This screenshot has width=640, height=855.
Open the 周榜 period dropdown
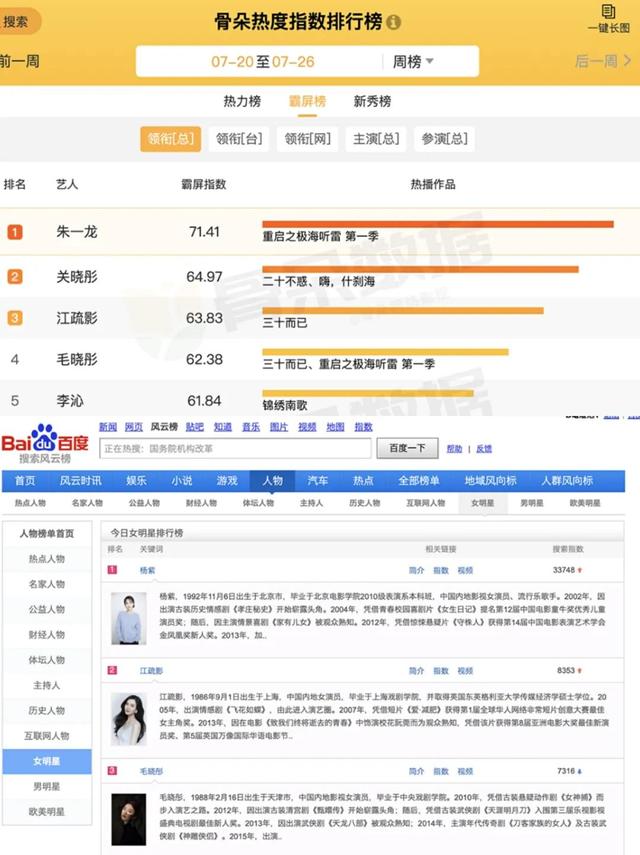point(413,62)
